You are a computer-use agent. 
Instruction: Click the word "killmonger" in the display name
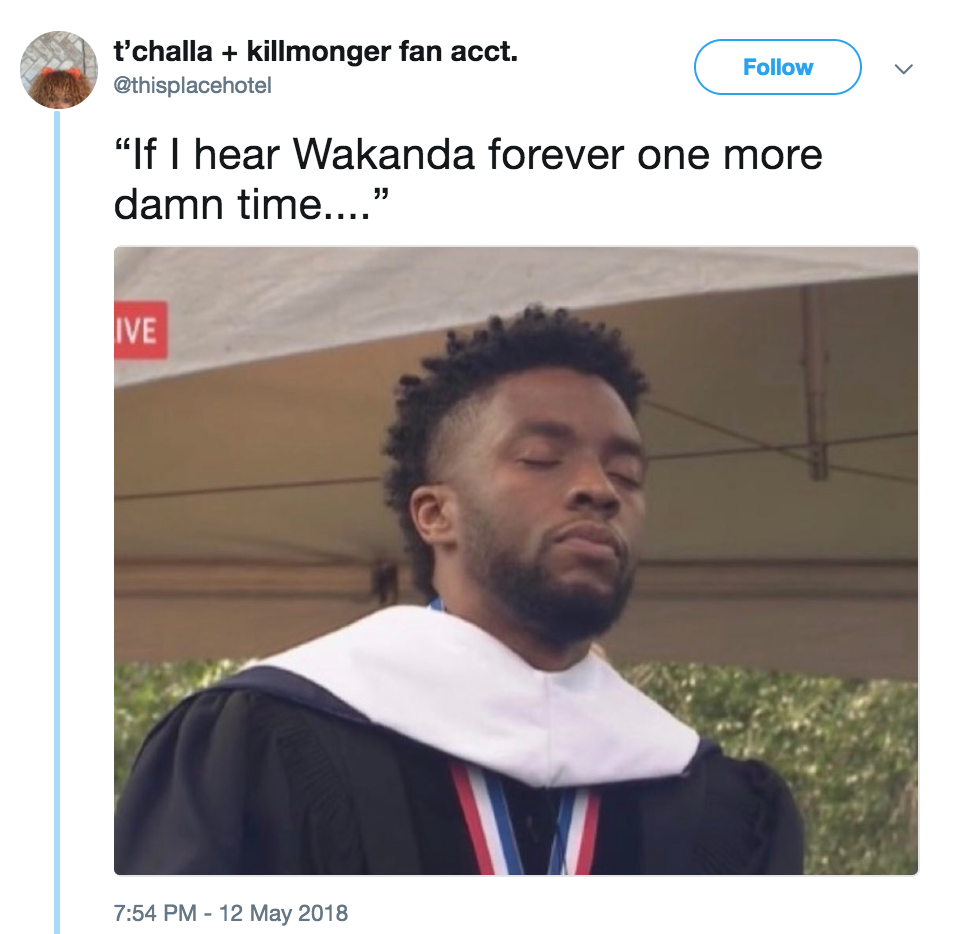[x=318, y=51]
